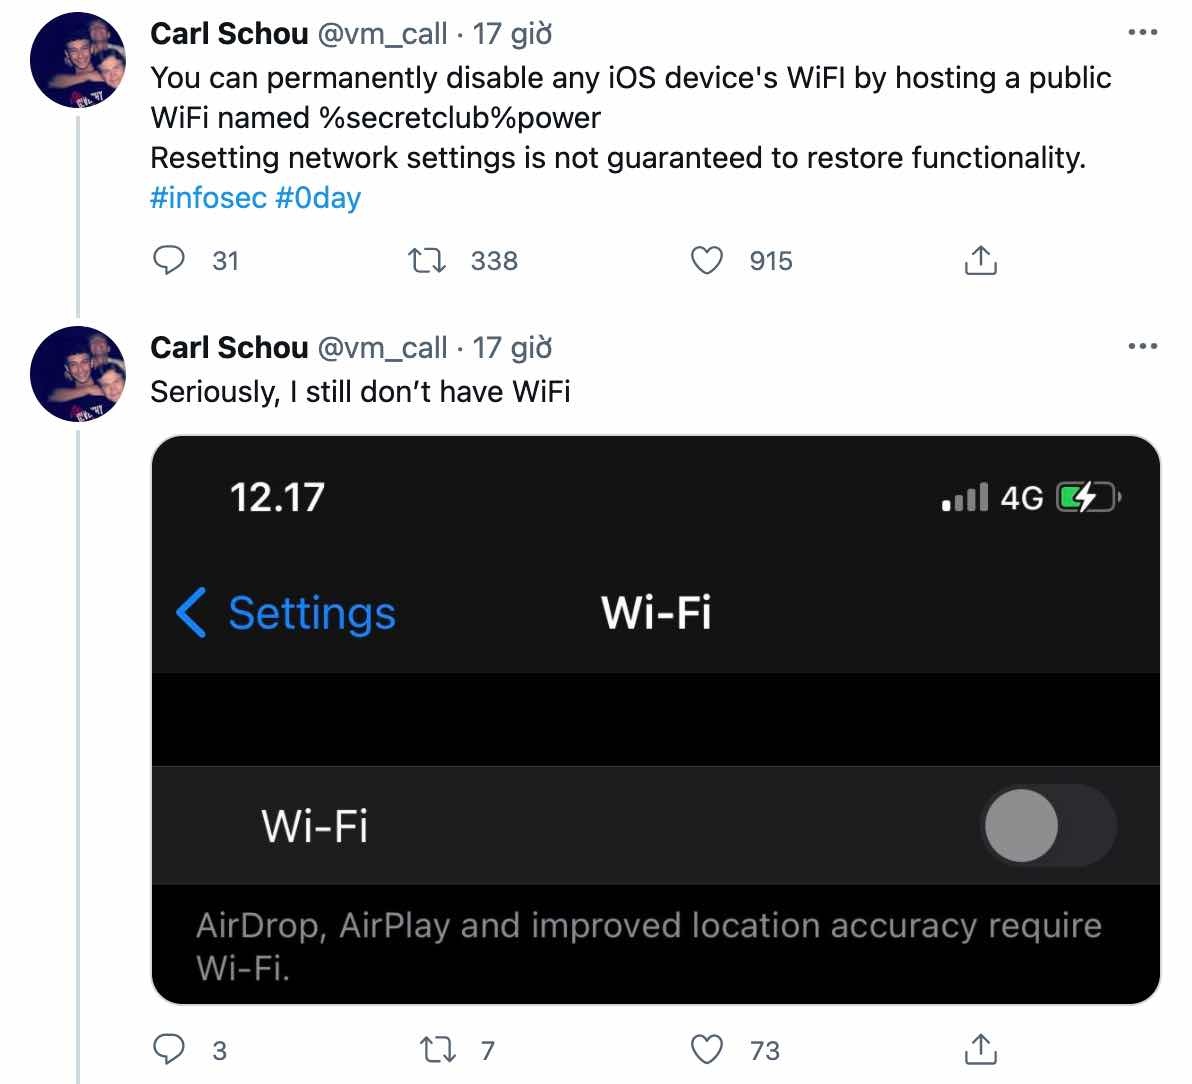Share the 'Seriously, I still don't have WiFi' tweet
Image resolution: width=1192 pixels, height=1084 pixels.
click(981, 1050)
